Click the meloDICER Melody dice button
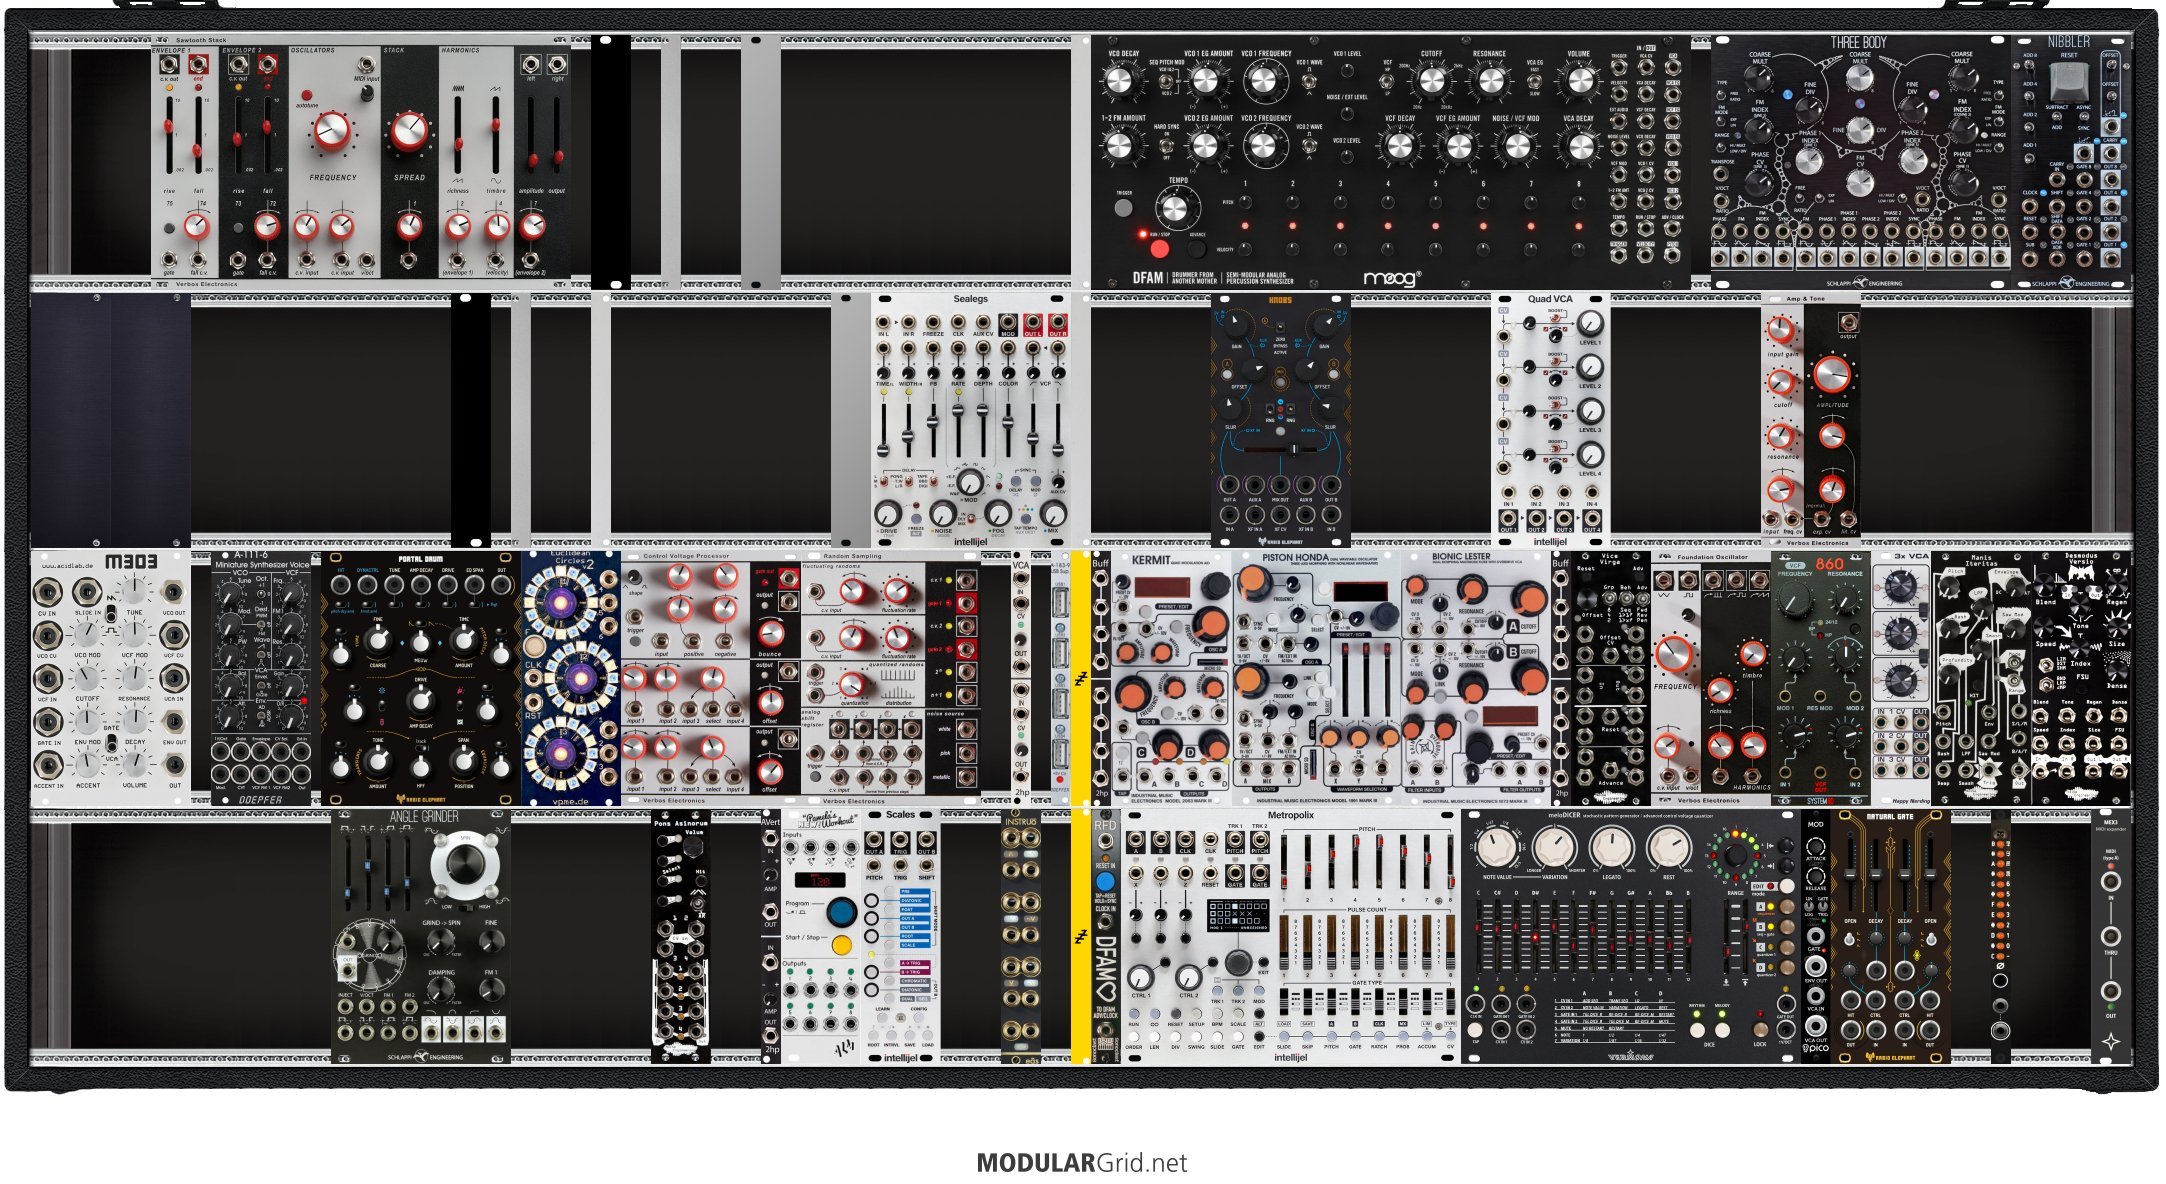The height and width of the screenshot is (1184, 2166). [1722, 1029]
